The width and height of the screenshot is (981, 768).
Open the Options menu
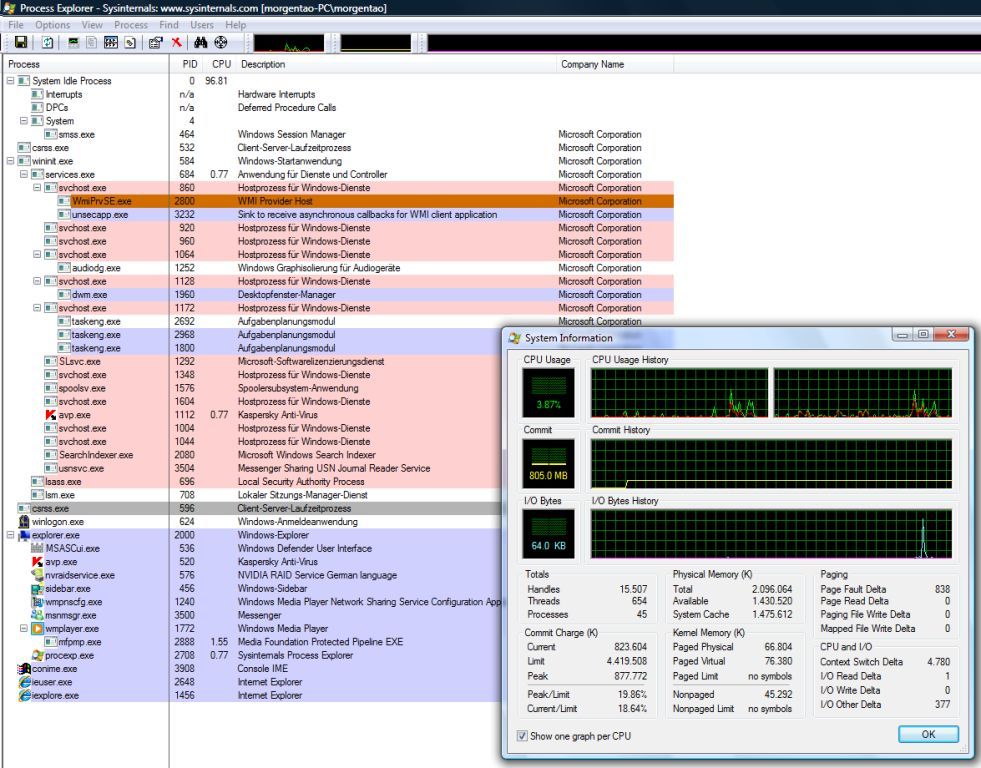pyautogui.click(x=53, y=25)
